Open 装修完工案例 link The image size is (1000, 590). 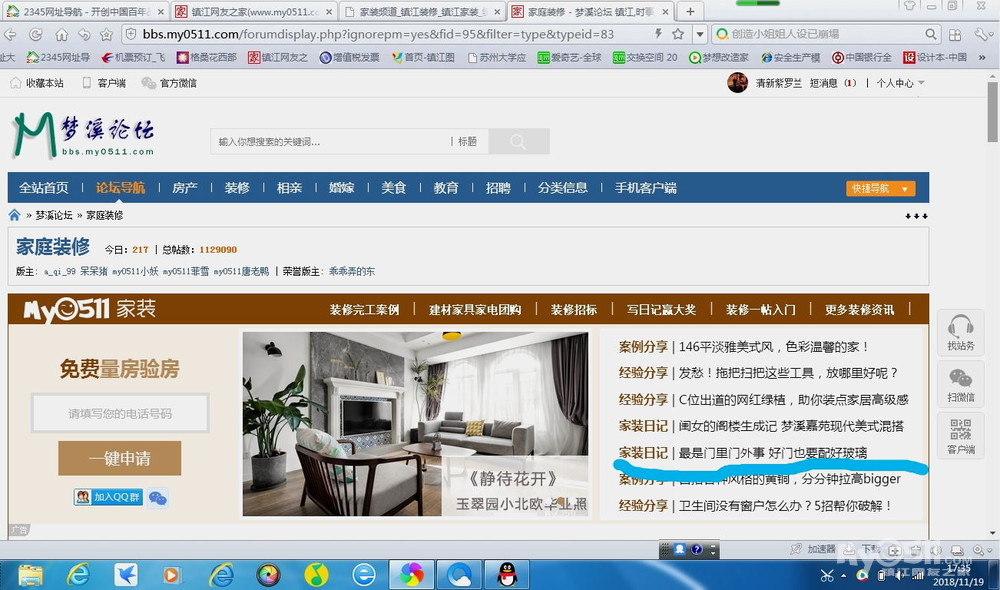(364, 309)
